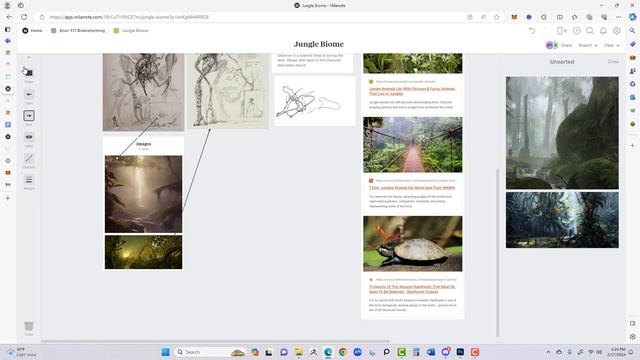Open search icon in Edge sidebar
Viewport: 640px width, 360px height.
tap(632, 31)
